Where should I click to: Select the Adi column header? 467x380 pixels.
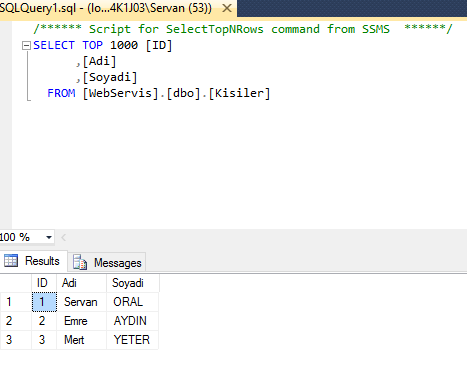click(x=81, y=283)
